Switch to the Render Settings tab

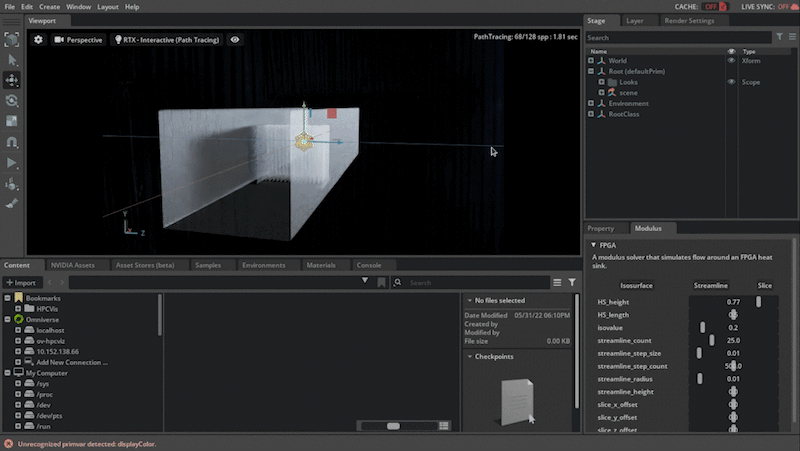pyautogui.click(x=690, y=20)
